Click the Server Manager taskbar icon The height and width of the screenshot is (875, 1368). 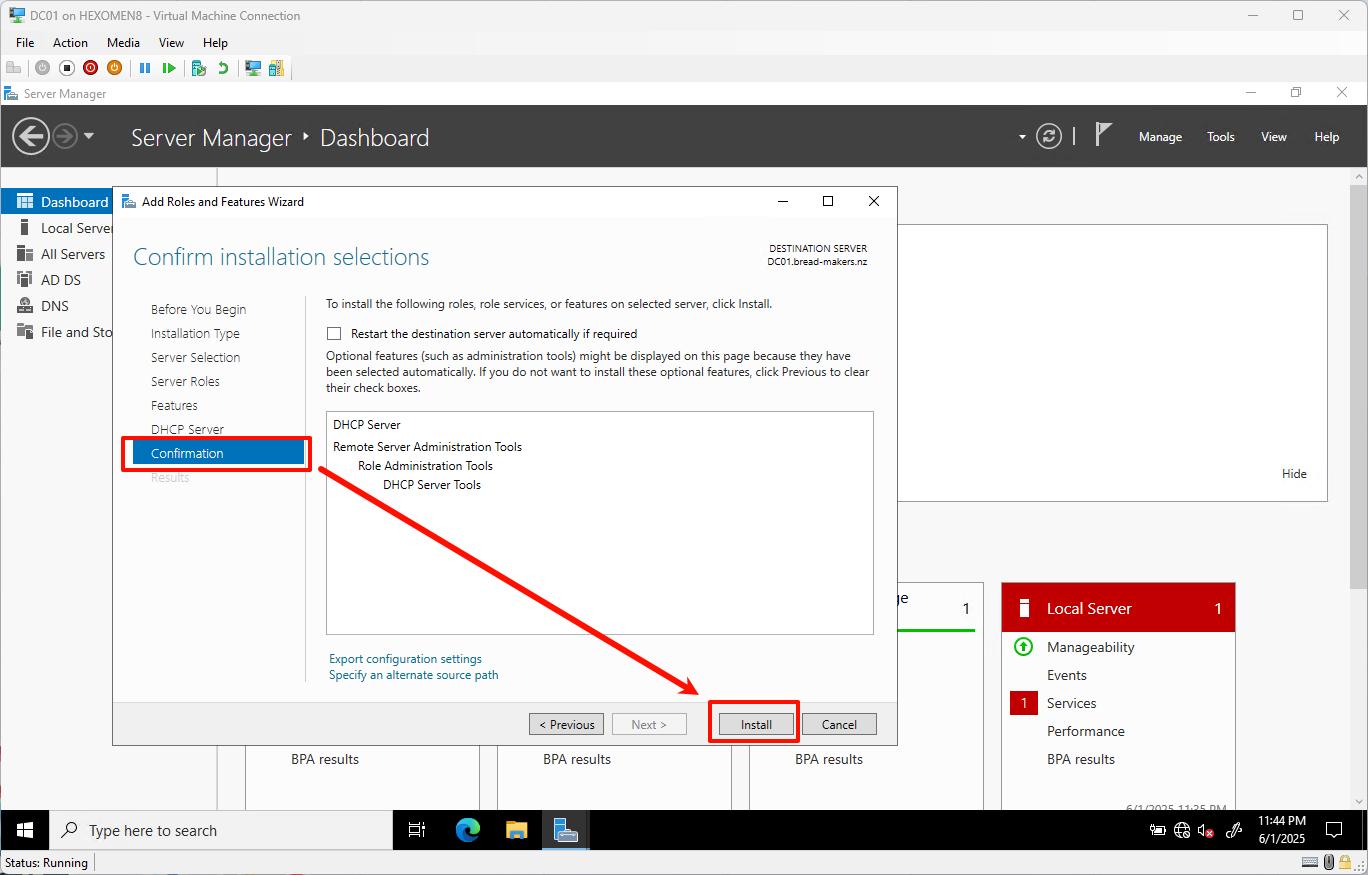(566, 830)
